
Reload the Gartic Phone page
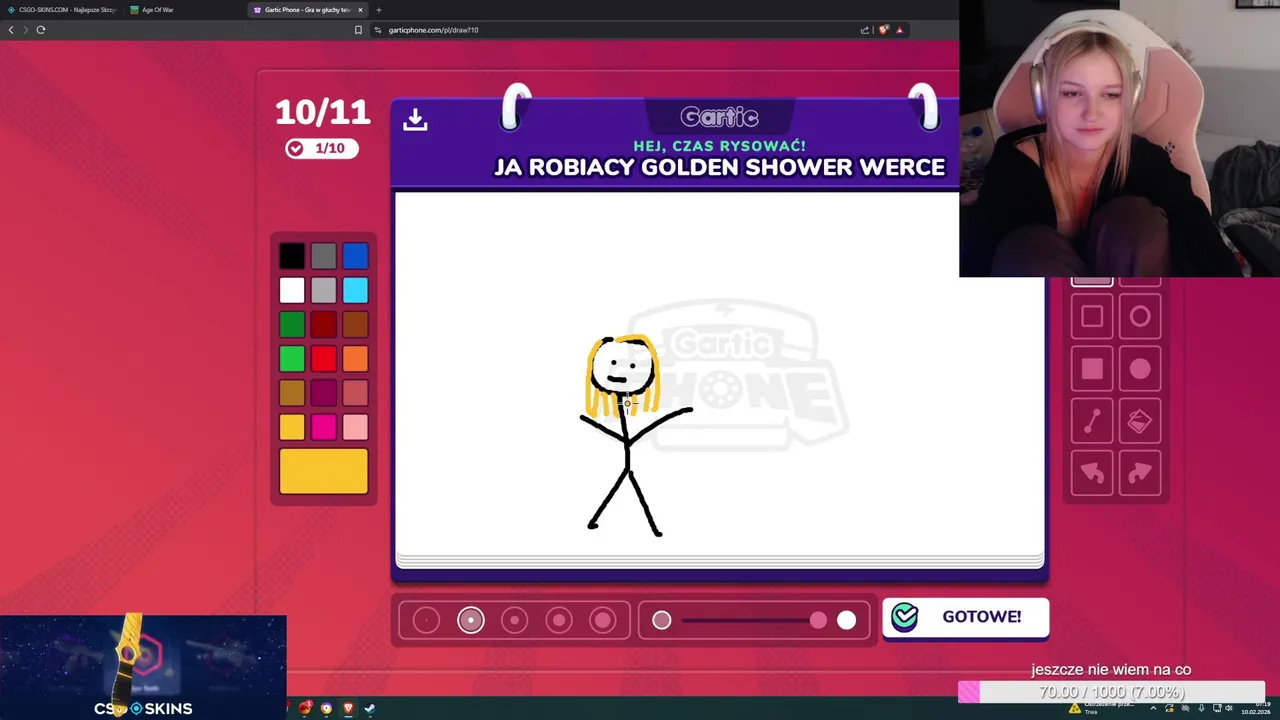point(41,30)
